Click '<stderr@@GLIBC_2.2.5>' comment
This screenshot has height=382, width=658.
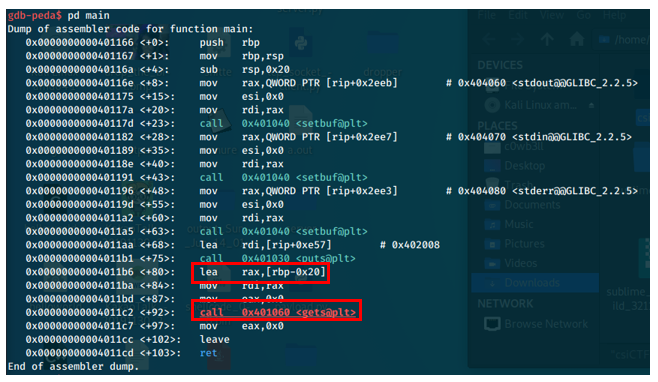click(x=574, y=191)
